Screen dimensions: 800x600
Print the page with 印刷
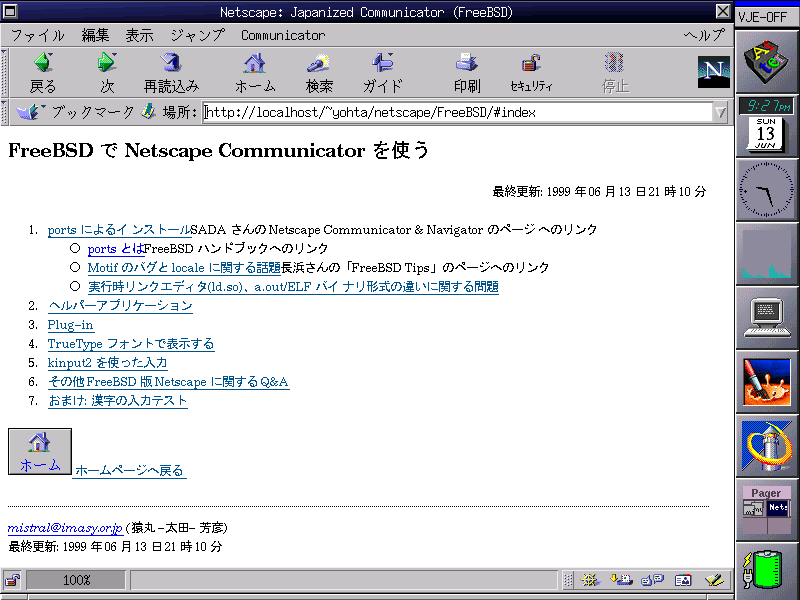[467, 72]
